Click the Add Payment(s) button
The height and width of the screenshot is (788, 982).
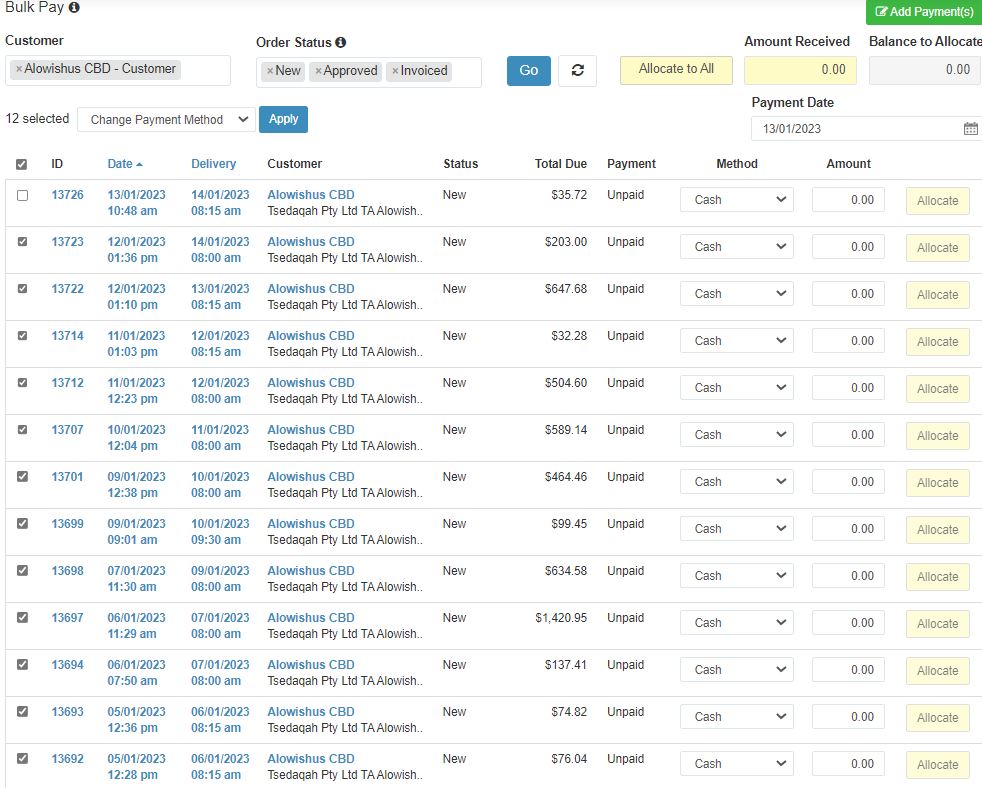coord(924,12)
